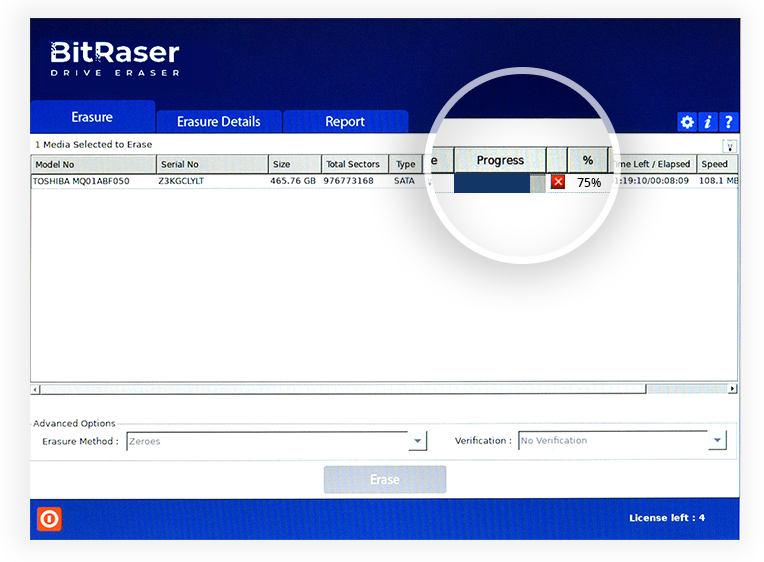Open the Report tab
The image size is (764, 562).
tap(345, 121)
